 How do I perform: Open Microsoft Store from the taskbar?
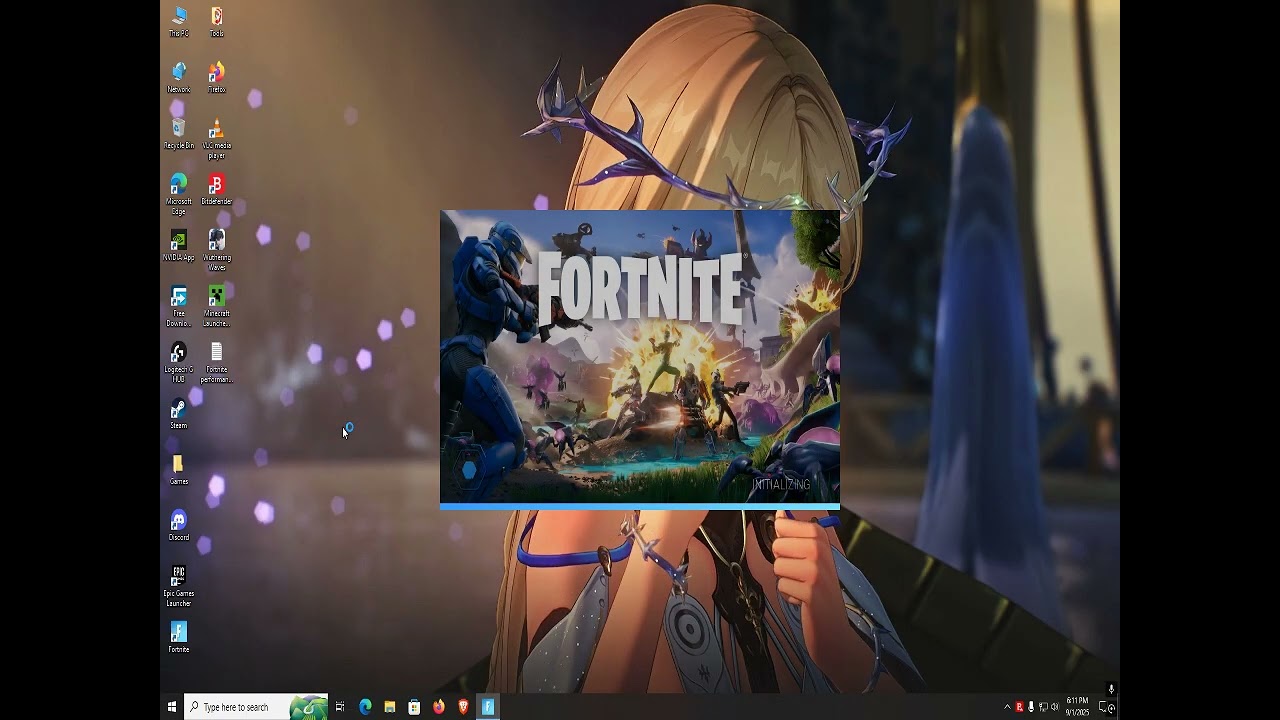coord(414,707)
